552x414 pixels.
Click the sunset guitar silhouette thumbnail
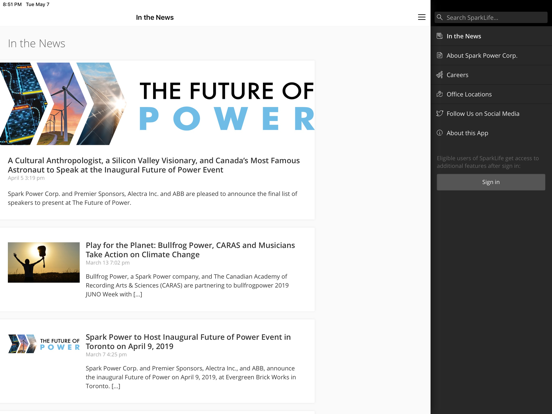[x=44, y=262]
